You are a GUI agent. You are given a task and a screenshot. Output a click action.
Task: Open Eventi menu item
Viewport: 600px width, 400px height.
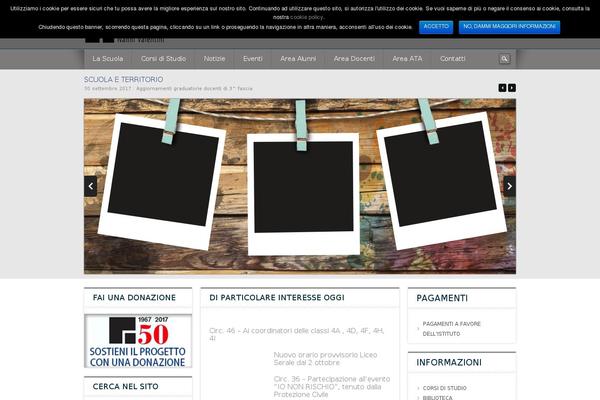pos(253,59)
